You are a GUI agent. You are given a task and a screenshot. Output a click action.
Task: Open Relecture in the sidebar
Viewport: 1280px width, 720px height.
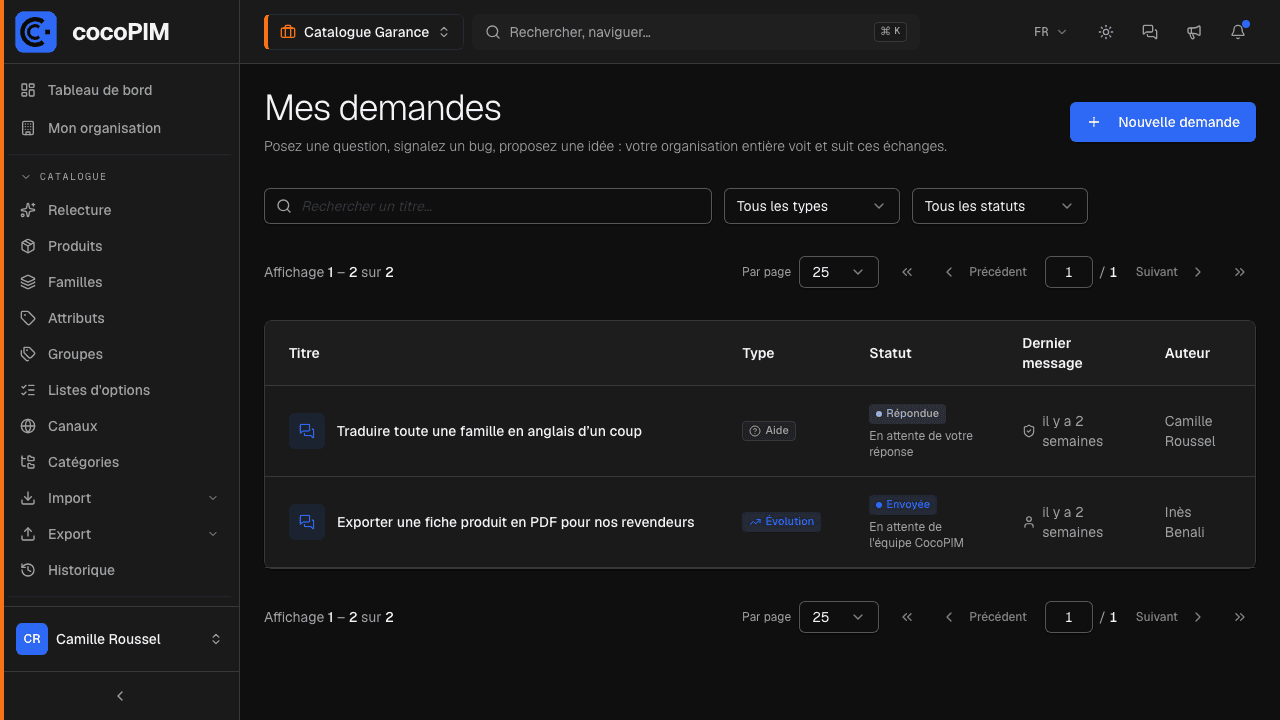coord(120,210)
